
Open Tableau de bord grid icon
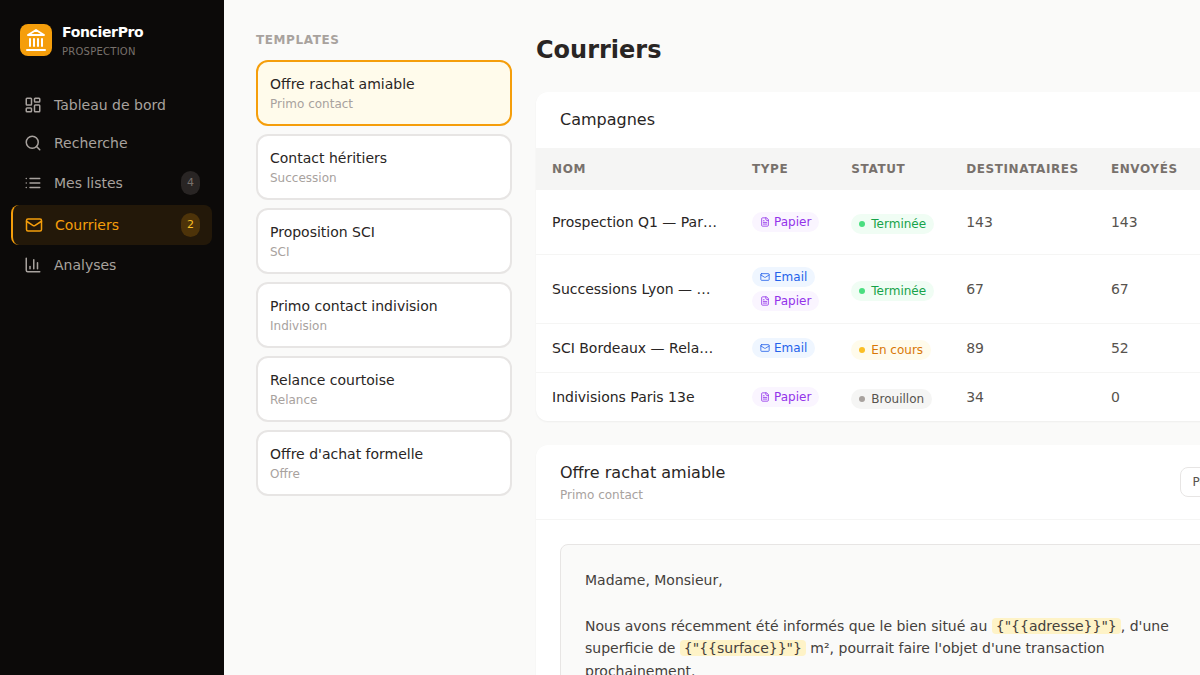tap(33, 105)
